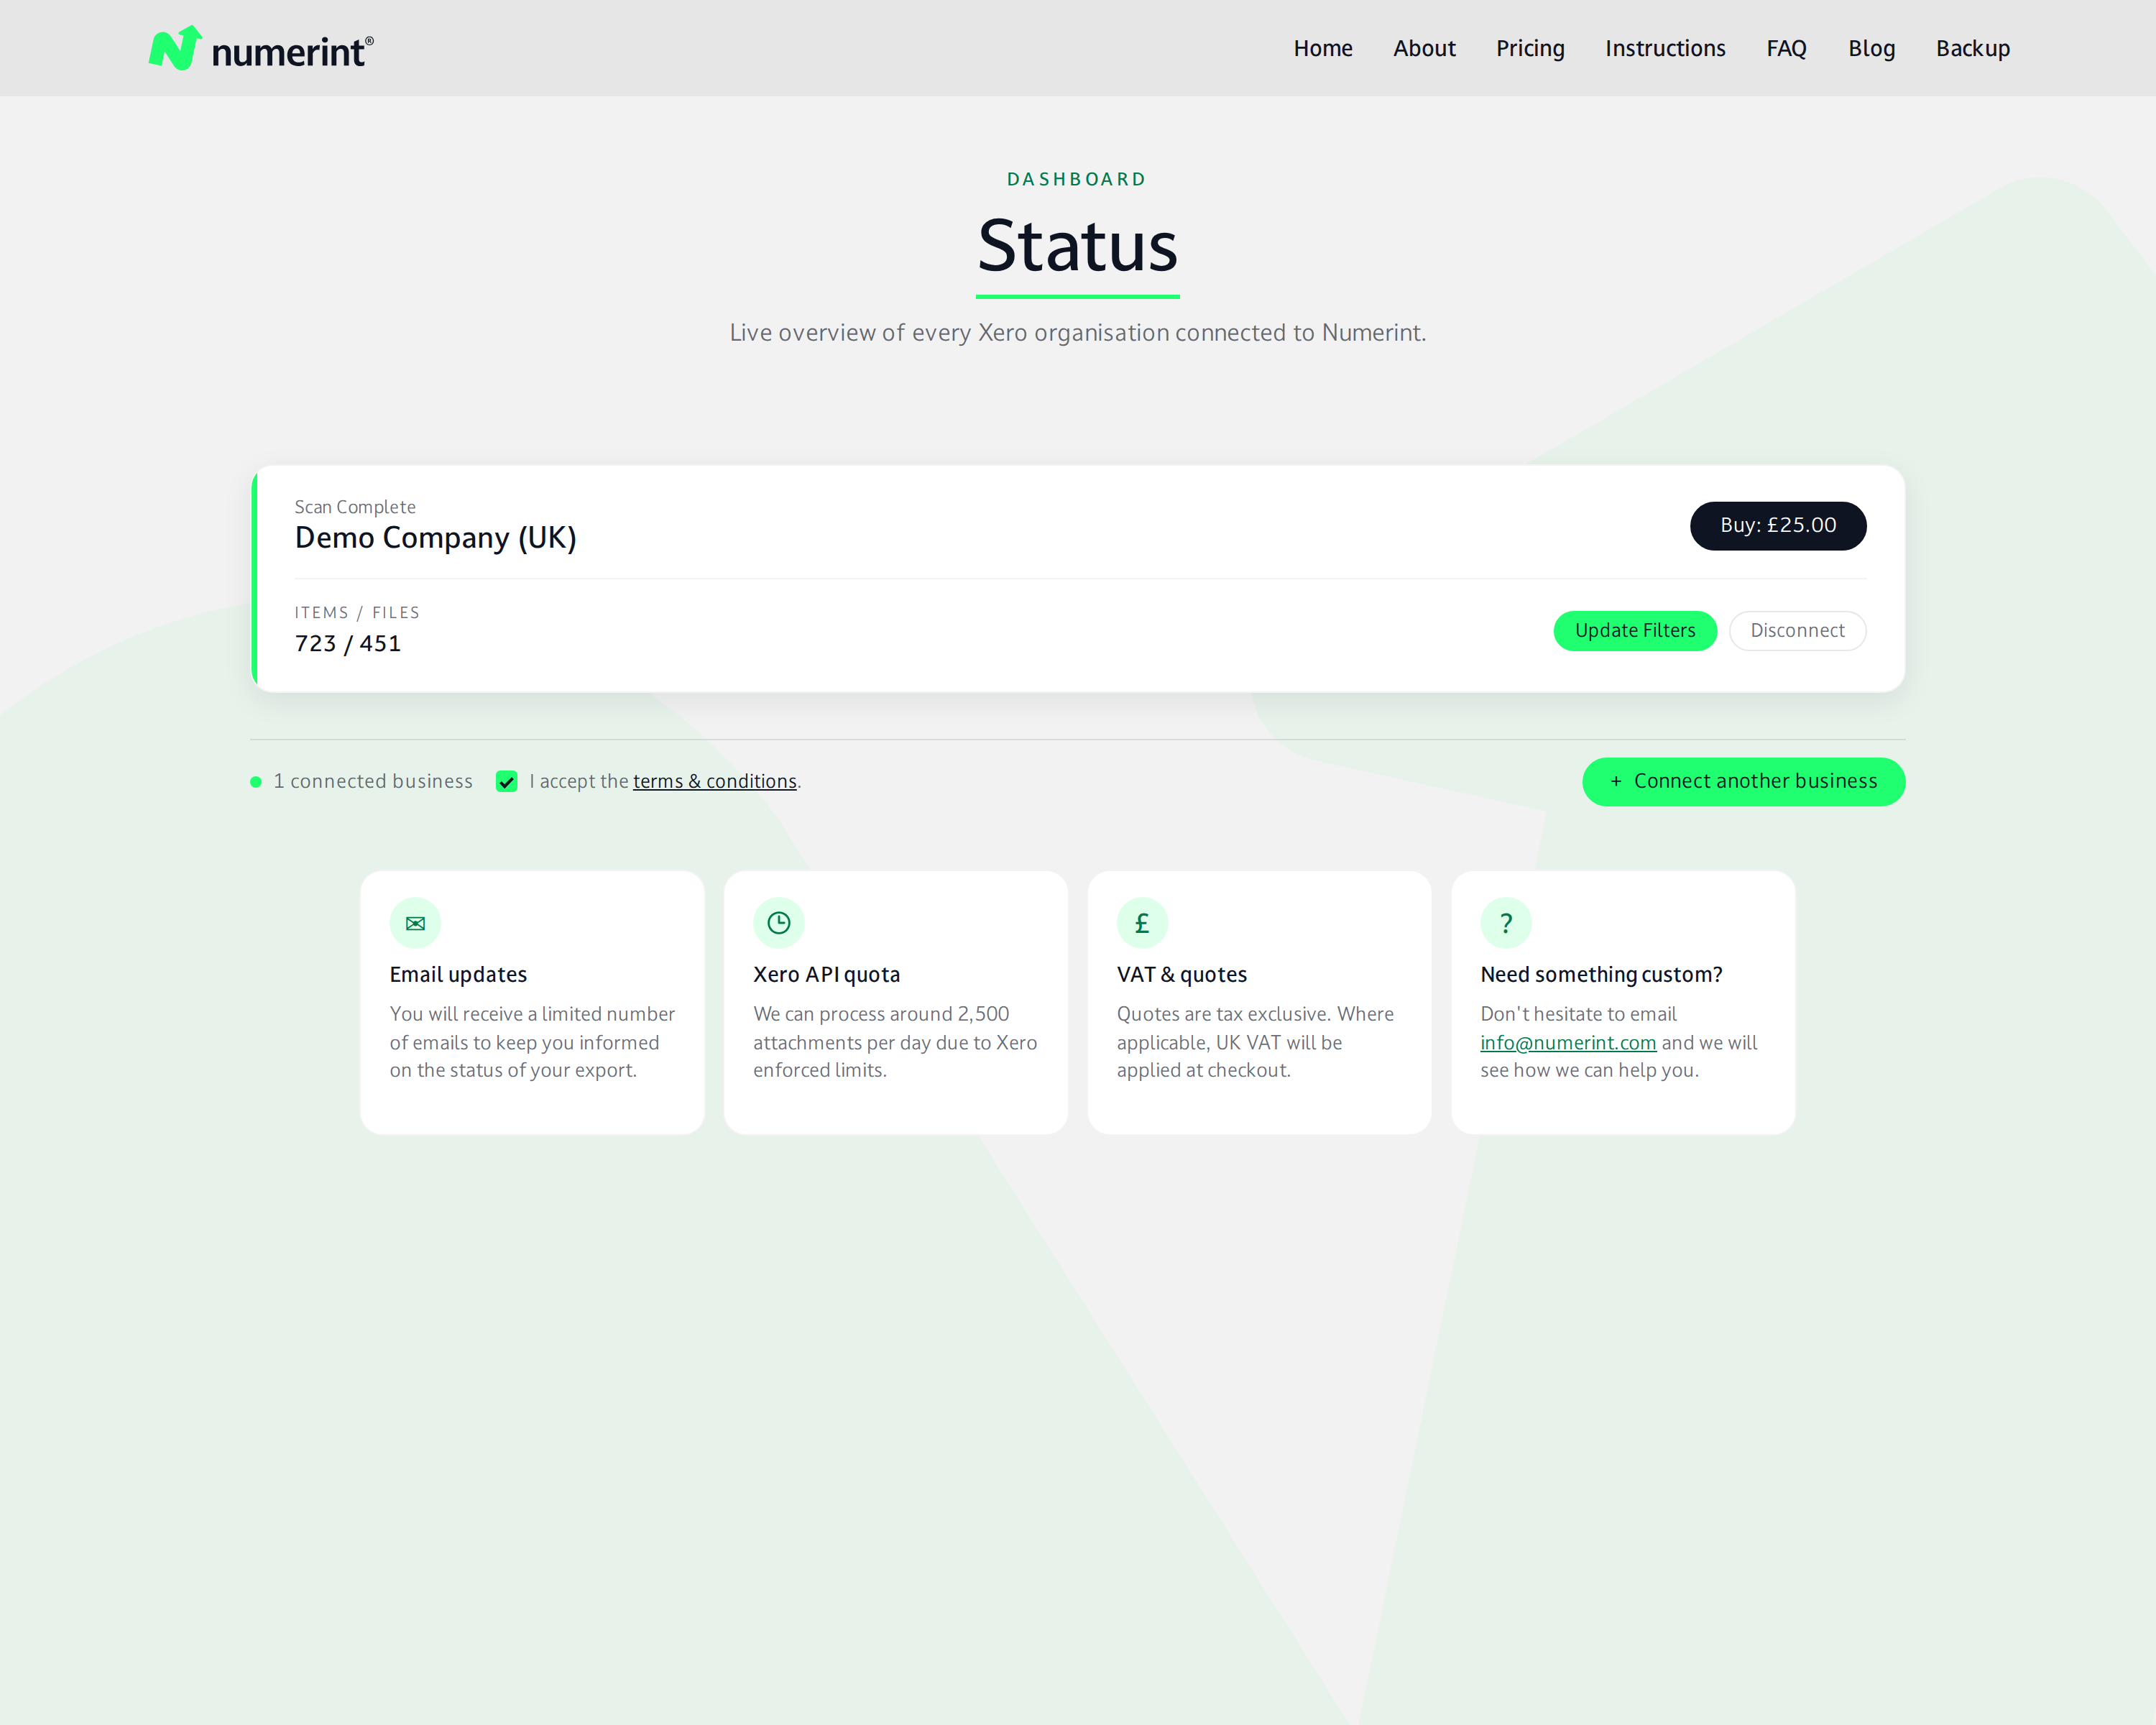Open the Pricing menu item
Viewport: 2156px width, 1725px height.
pyautogui.click(x=1530, y=48)
